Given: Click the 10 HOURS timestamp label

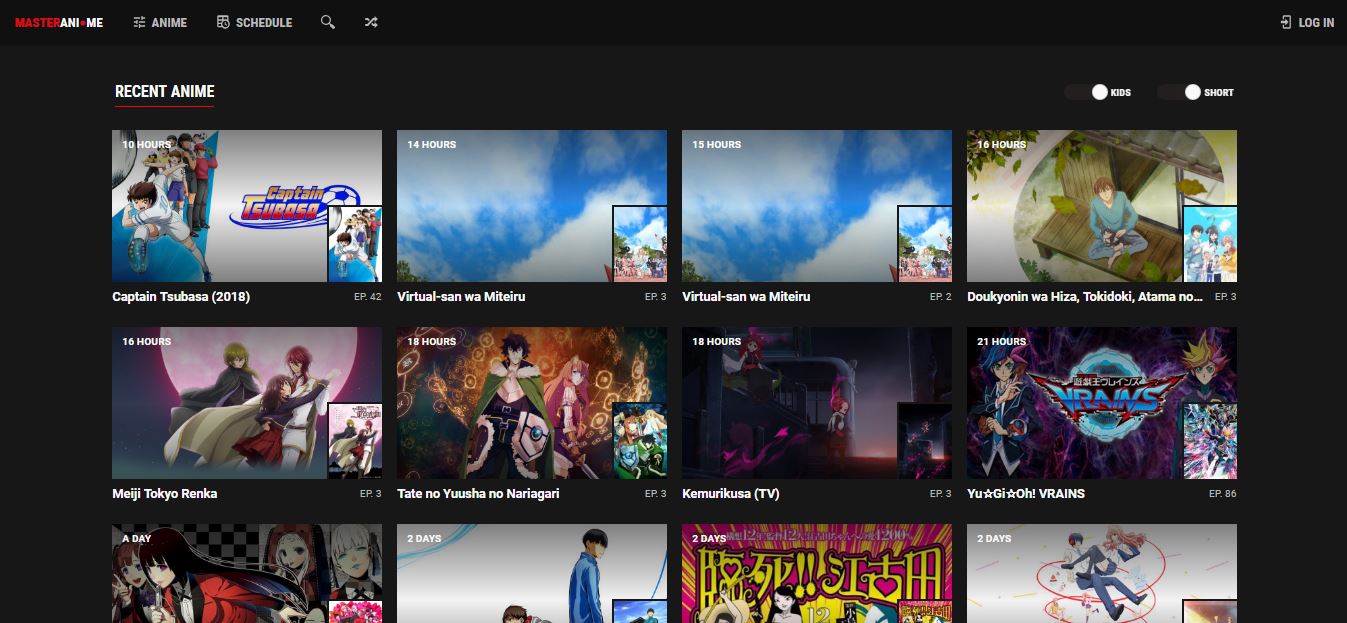Looking at the screenshot, I should click(x=147, y=145).
